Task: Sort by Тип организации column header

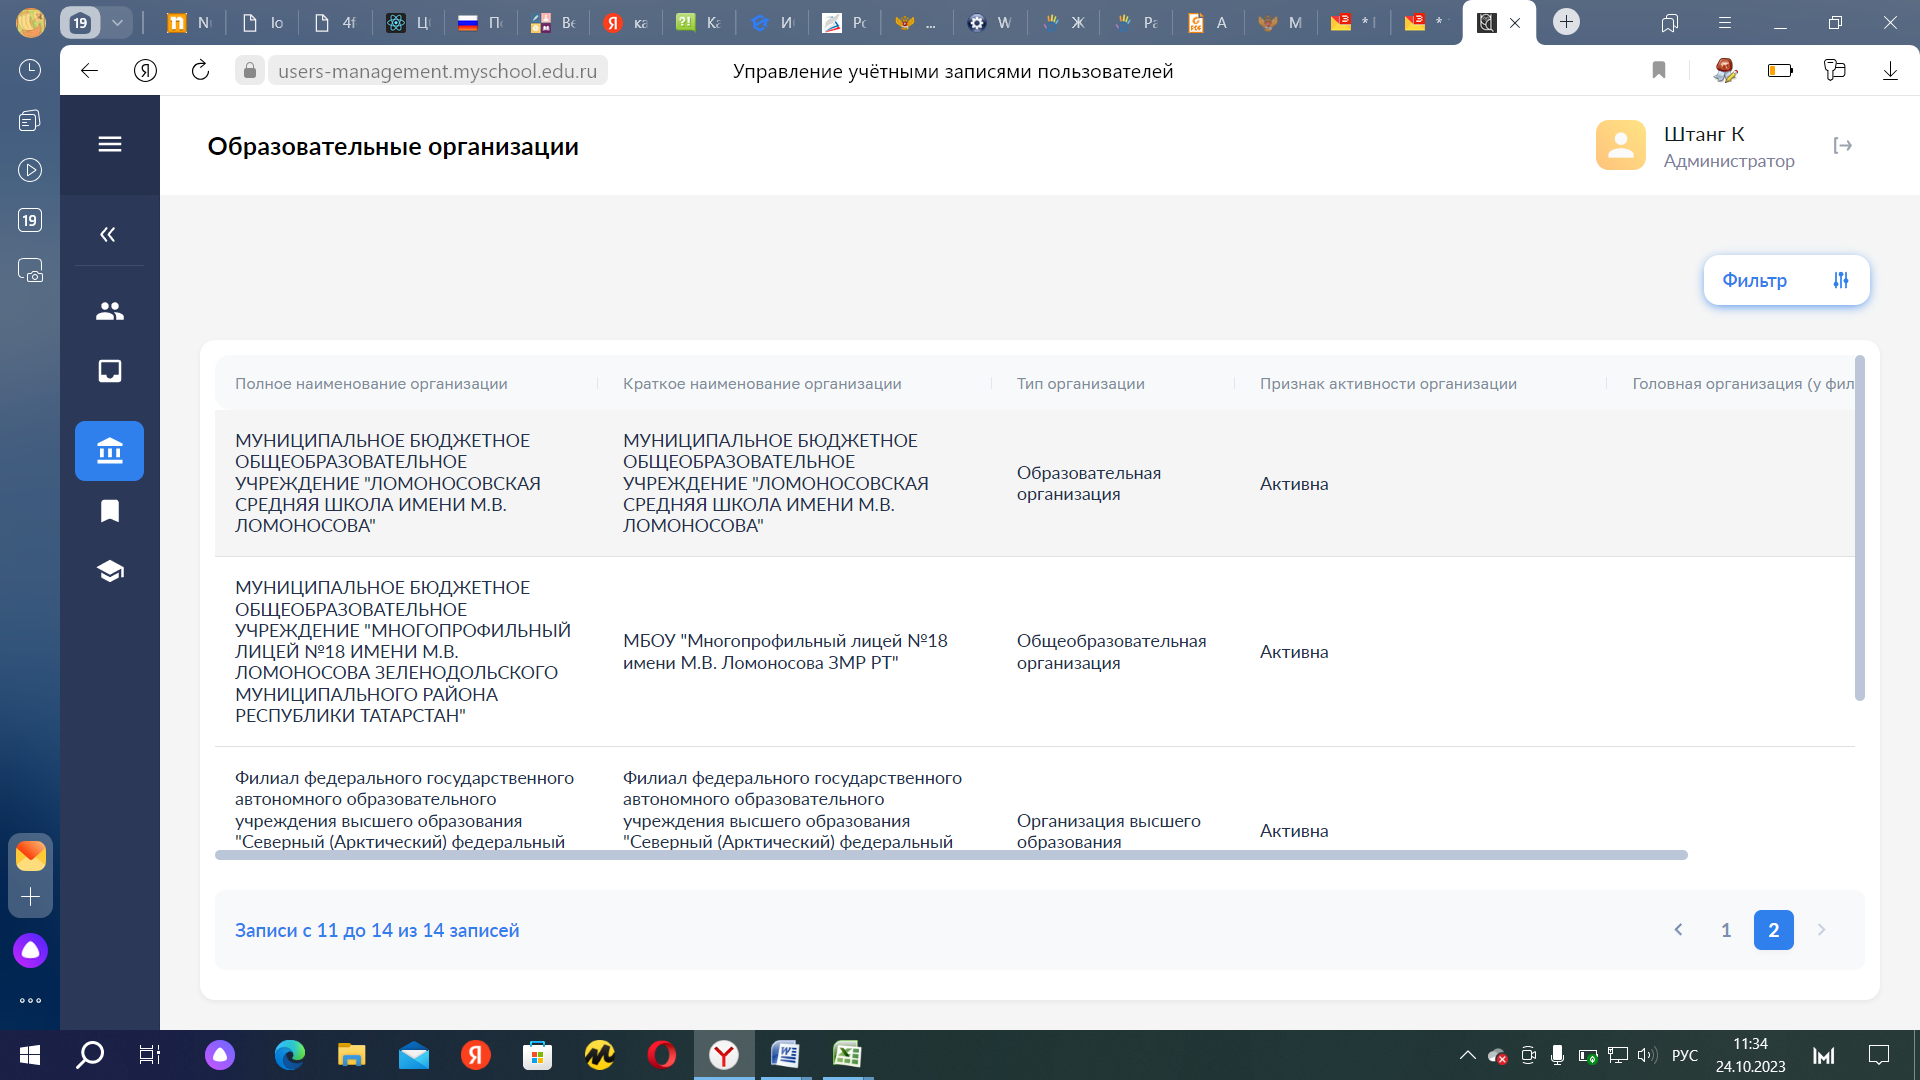Action: 1080,384
